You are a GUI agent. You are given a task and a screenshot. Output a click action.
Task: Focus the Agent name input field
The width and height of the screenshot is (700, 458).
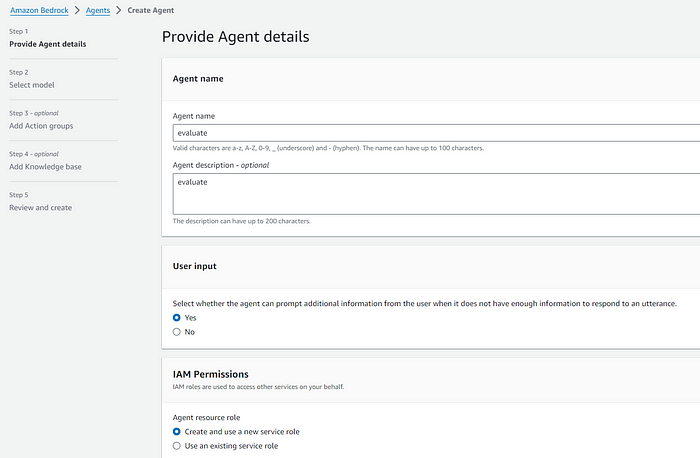point(436,133)
